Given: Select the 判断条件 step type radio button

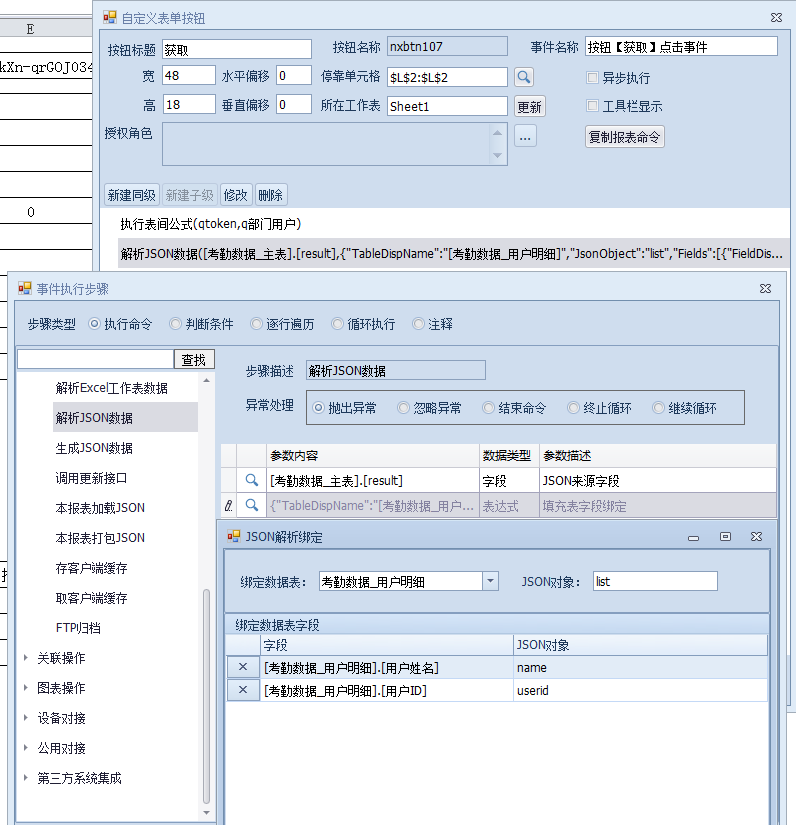Looking at the screenshot, I should (x=176, y=324).
